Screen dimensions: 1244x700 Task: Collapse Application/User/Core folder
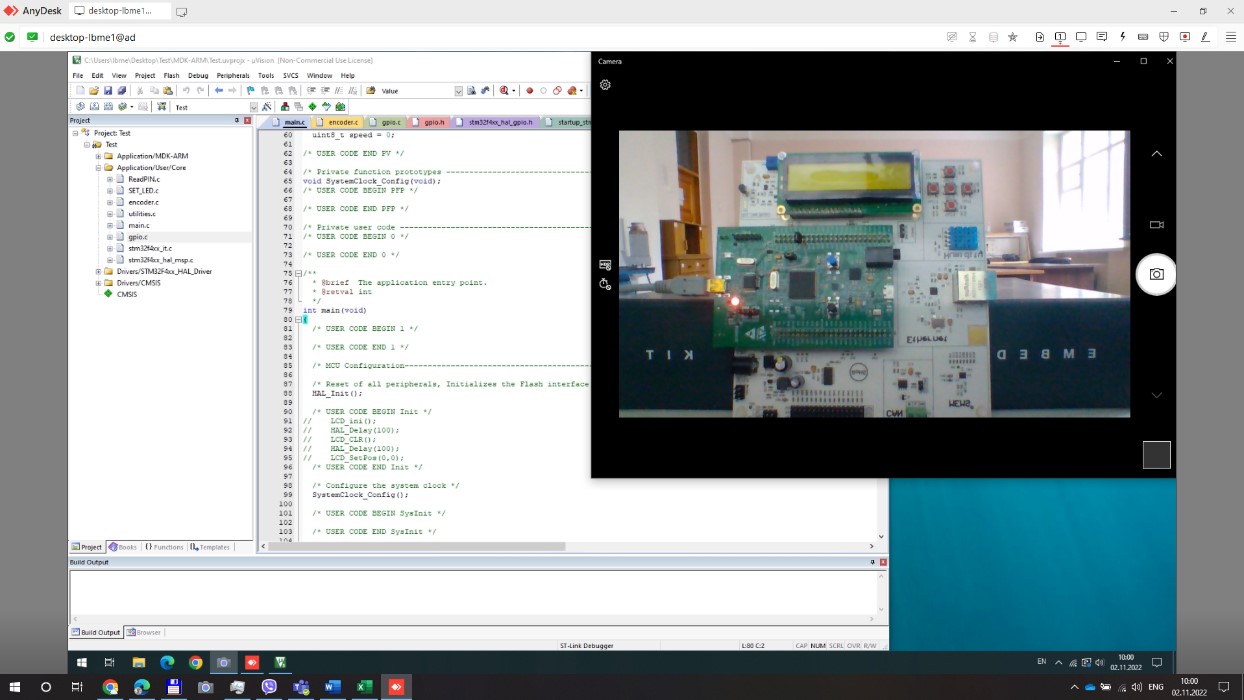tap(98, 168)
